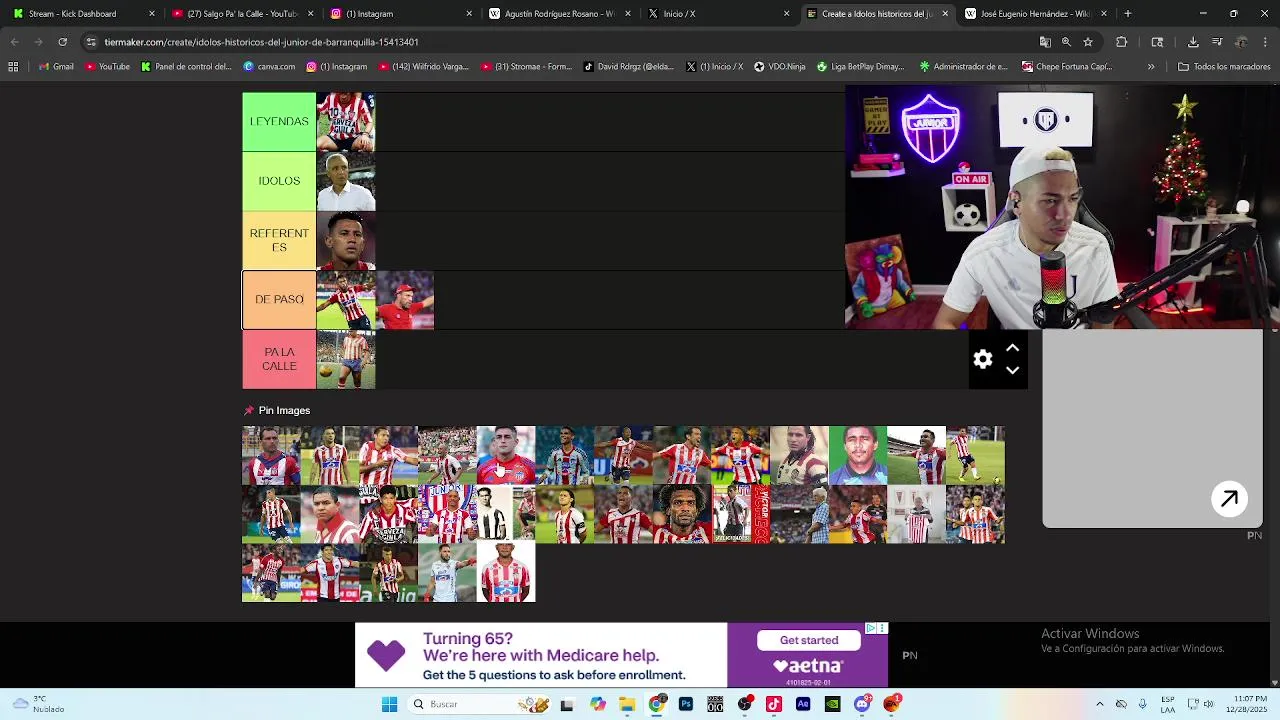The image size is (1280, 720).
Task: Show hidden system tray icons
Action: point(1099,704)
